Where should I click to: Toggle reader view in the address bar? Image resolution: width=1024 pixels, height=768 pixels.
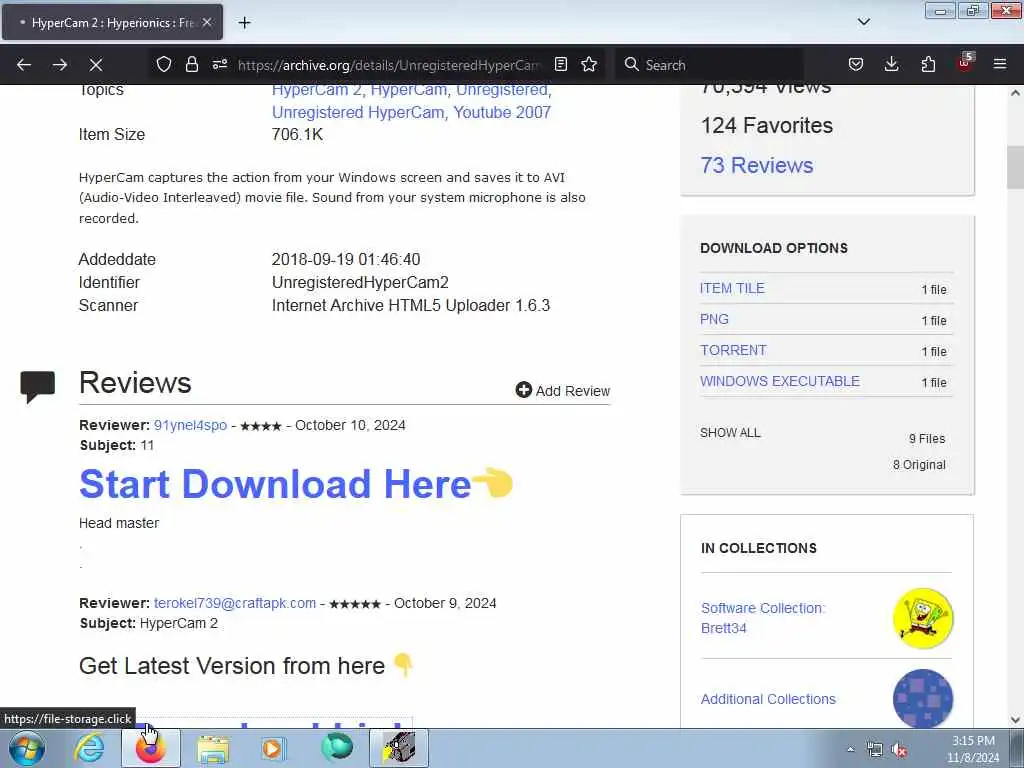[560, 64]
